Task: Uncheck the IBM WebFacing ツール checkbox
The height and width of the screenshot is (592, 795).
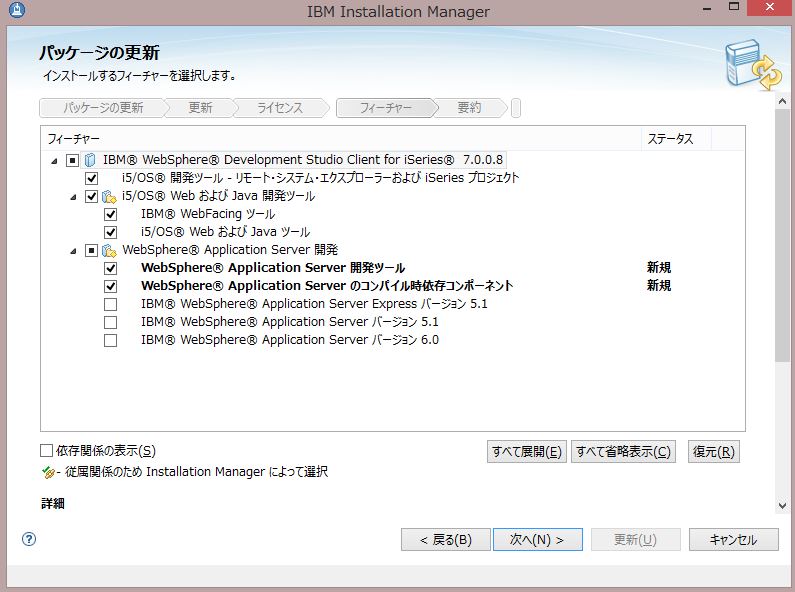Action: 110,214
